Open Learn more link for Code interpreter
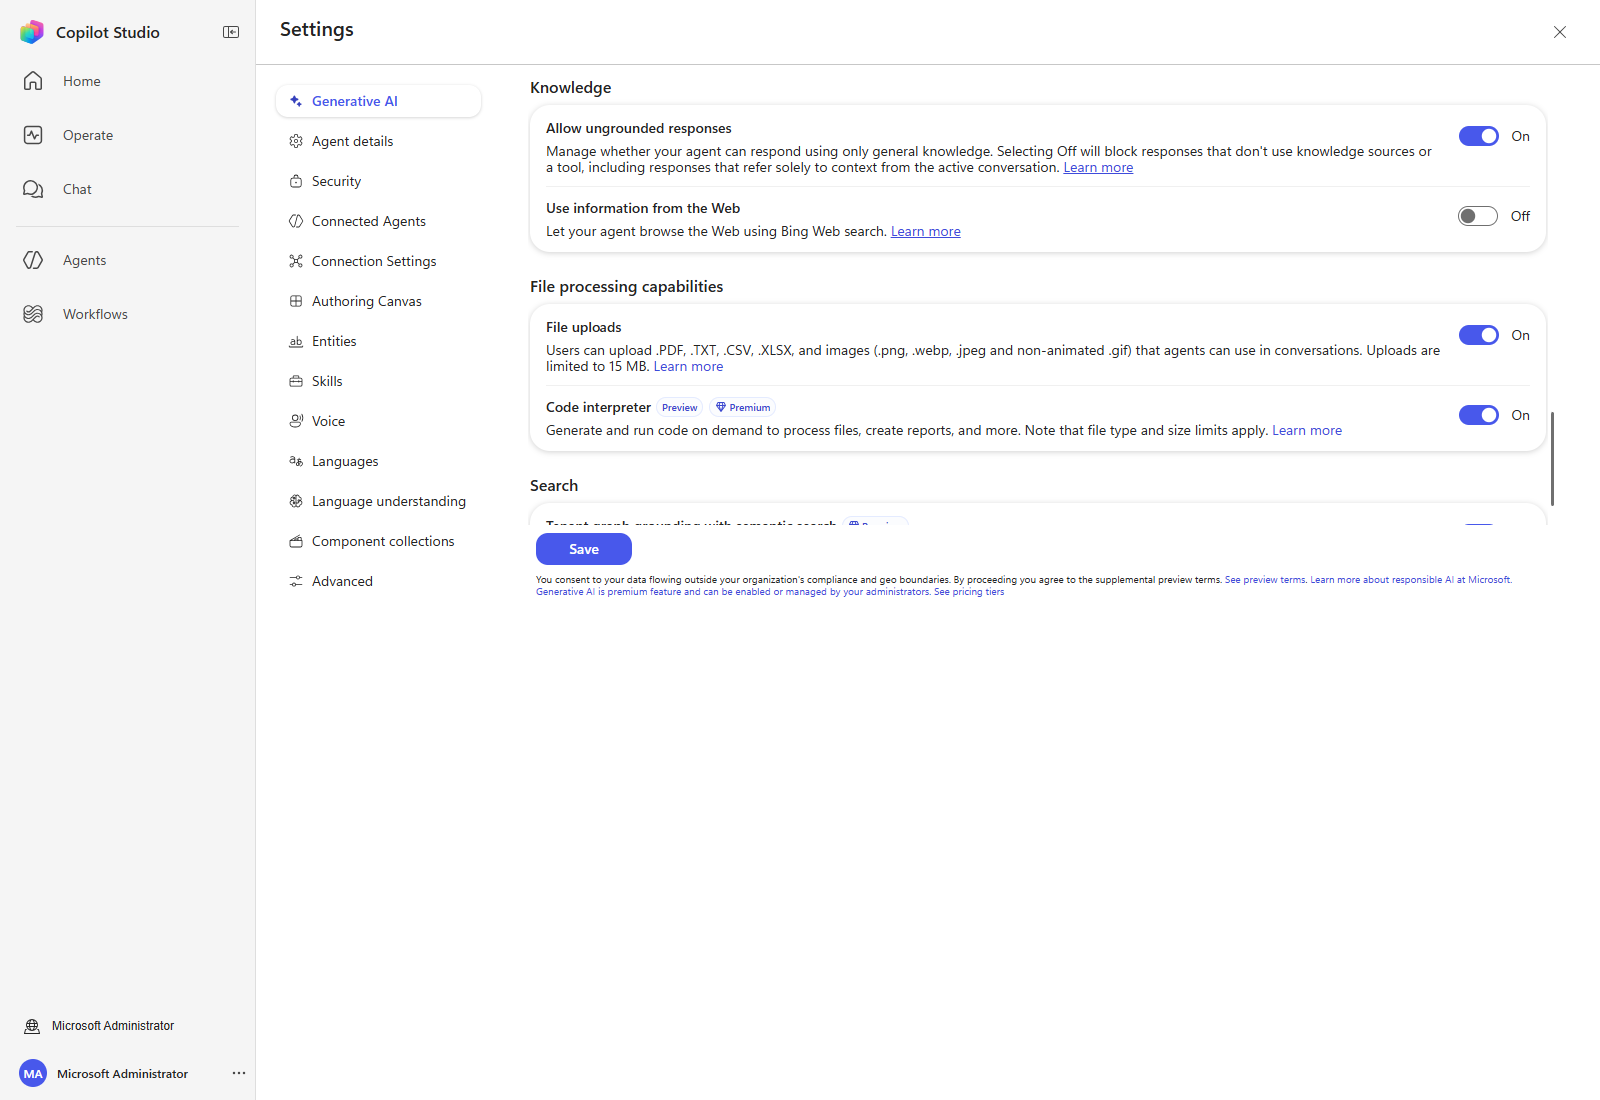 point(1307,431)
